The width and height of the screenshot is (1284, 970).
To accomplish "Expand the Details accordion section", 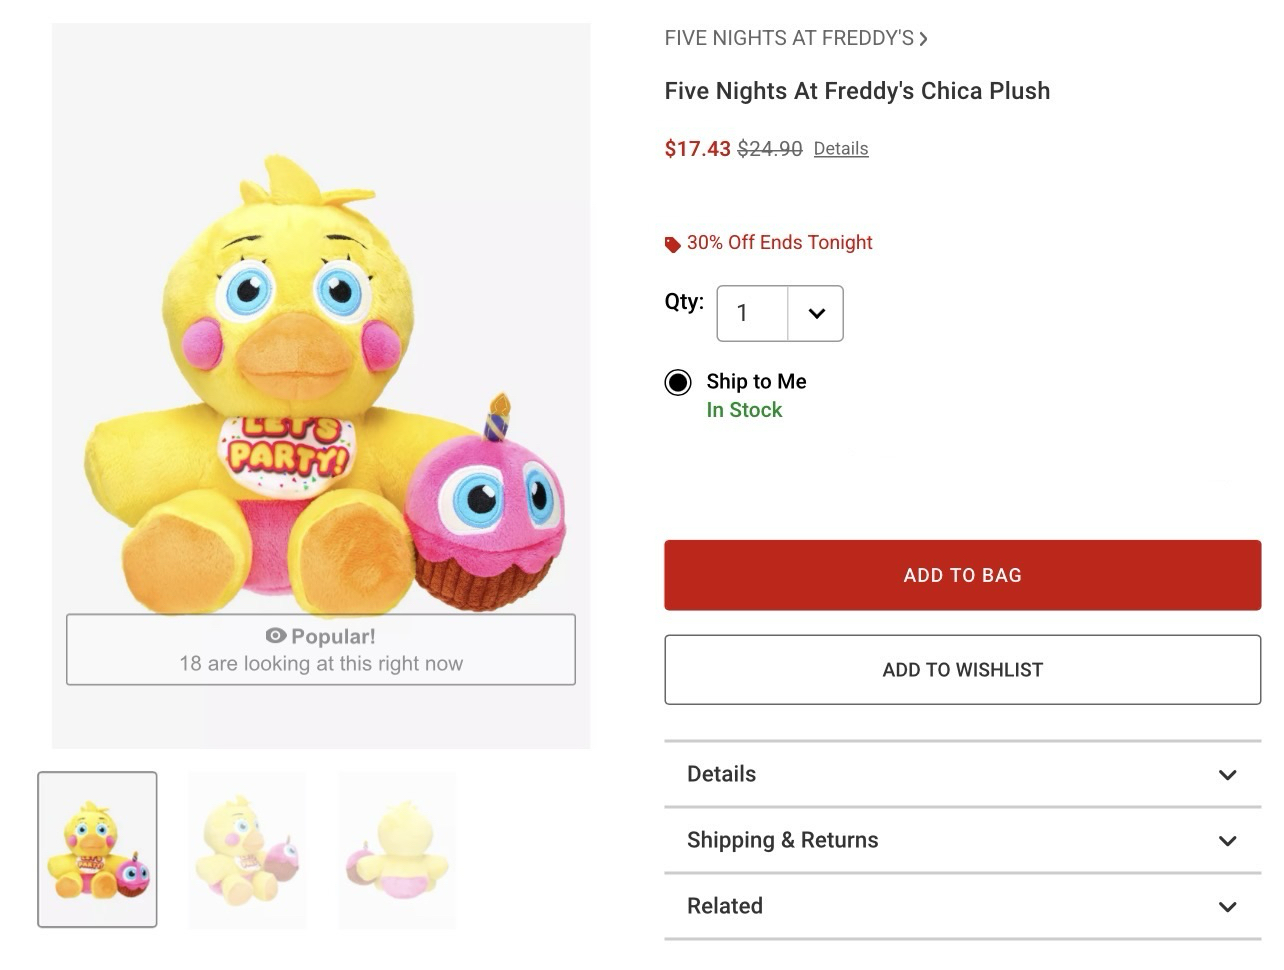I will pyautogui.click(x=961, y=774).
